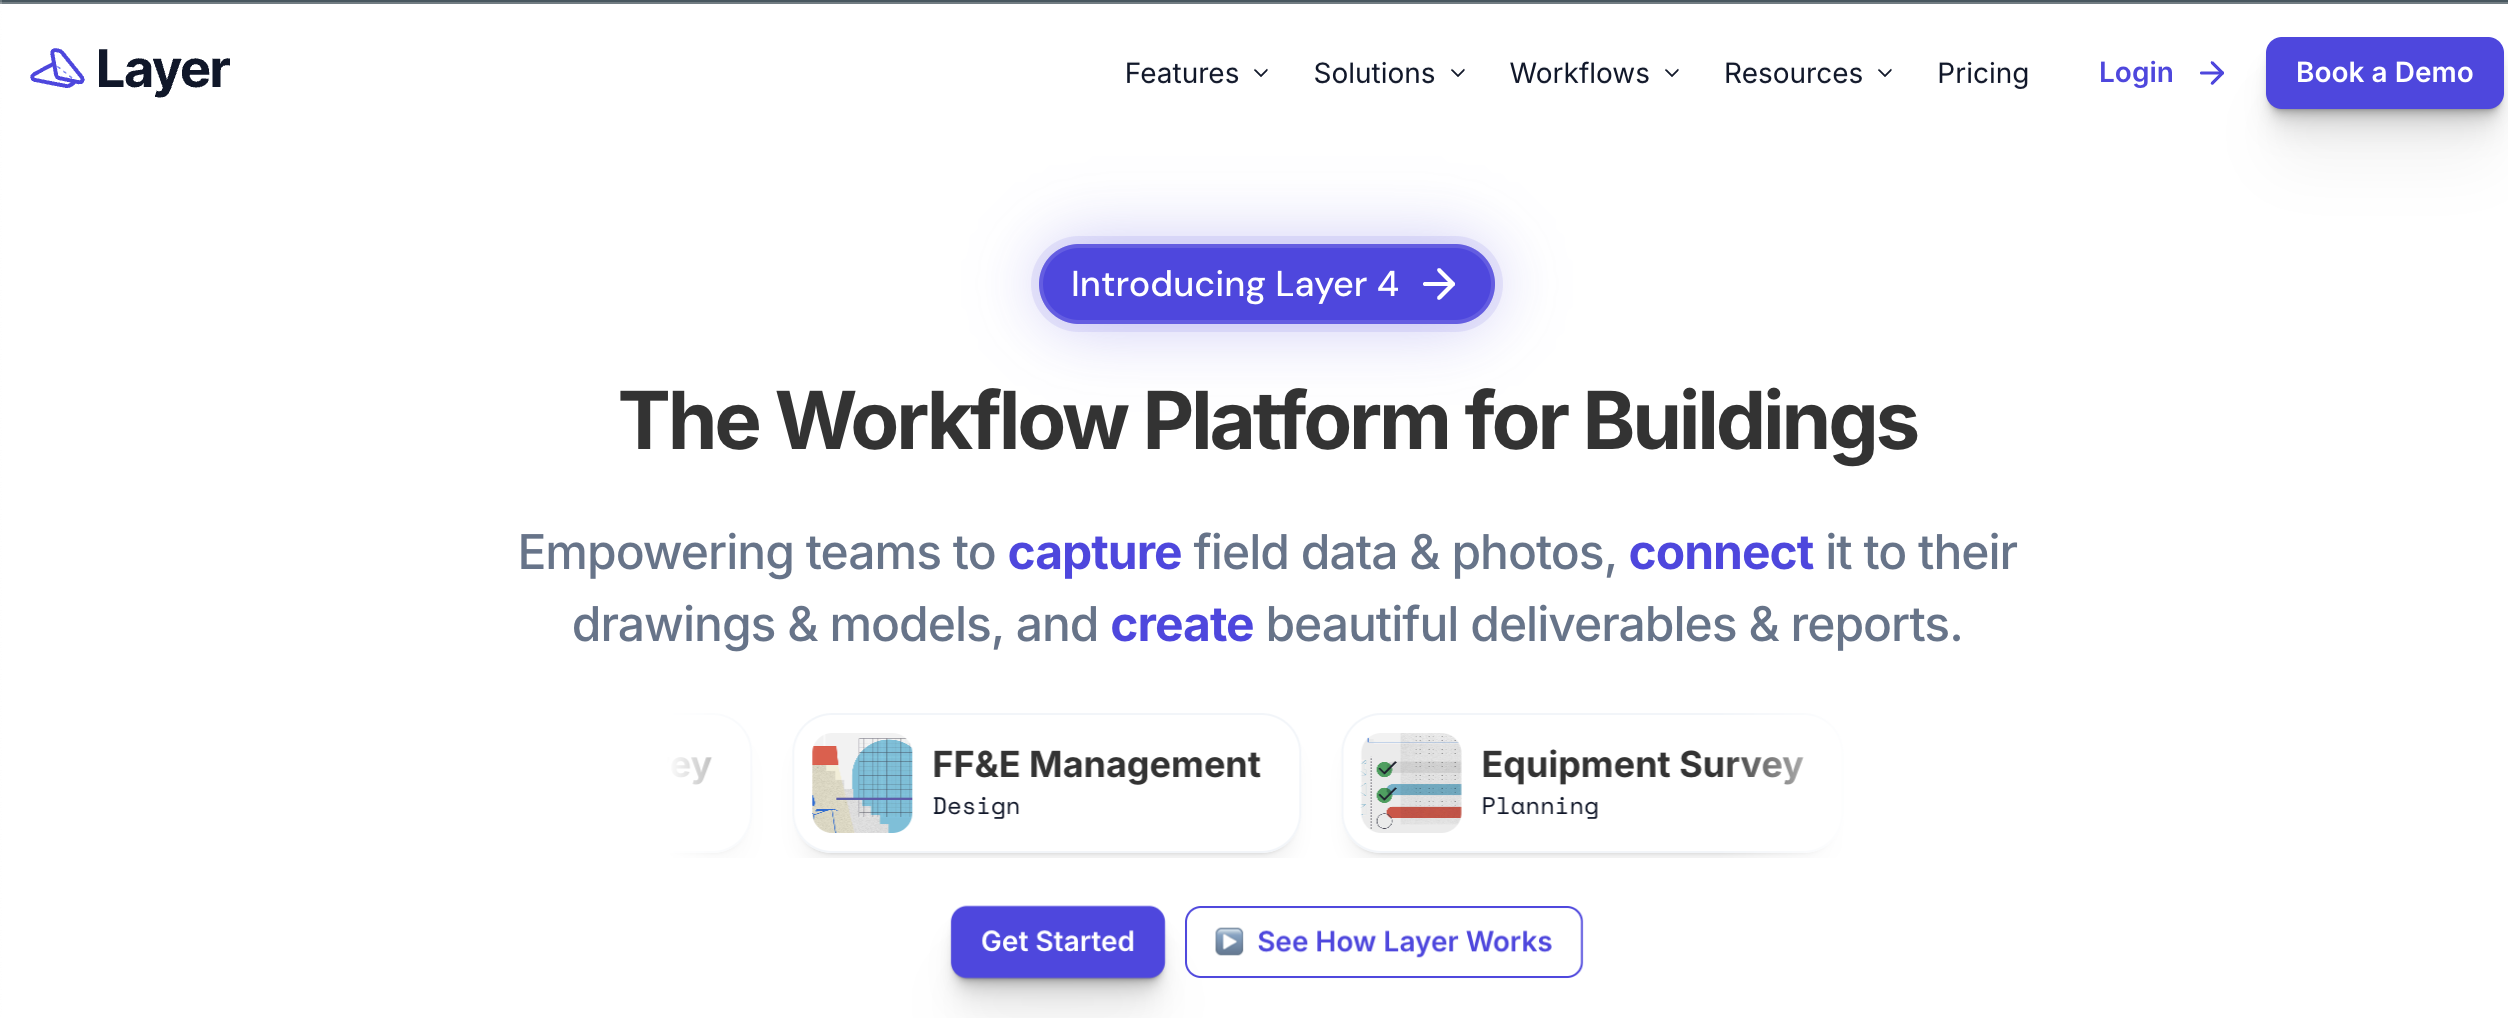This screenshot has height=1018, width=2508.
Task: Click the 'connect' highlighted word
Action: (x=1720, y=553)
